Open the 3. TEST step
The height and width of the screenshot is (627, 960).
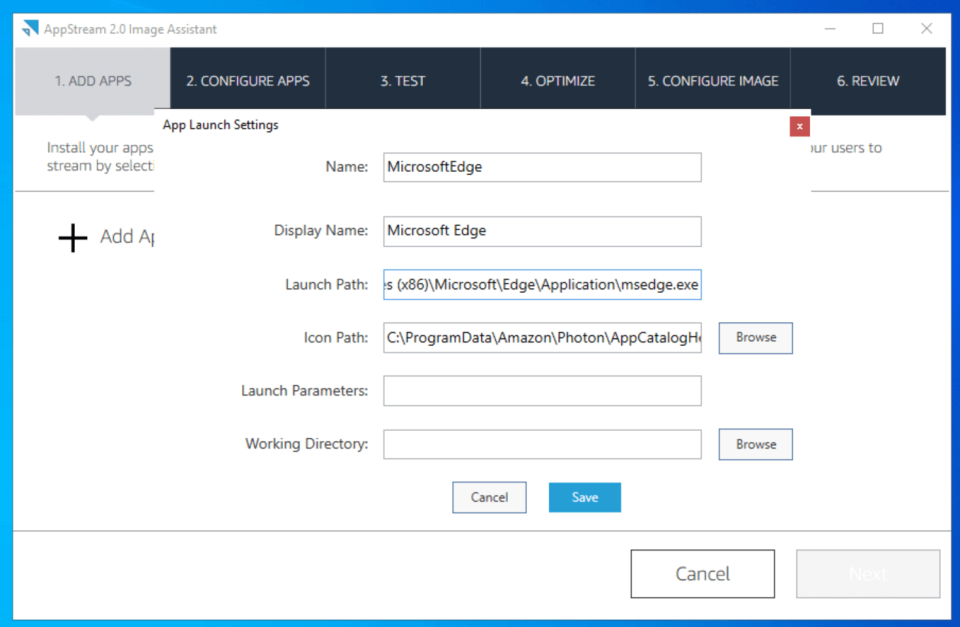point(403,80)
